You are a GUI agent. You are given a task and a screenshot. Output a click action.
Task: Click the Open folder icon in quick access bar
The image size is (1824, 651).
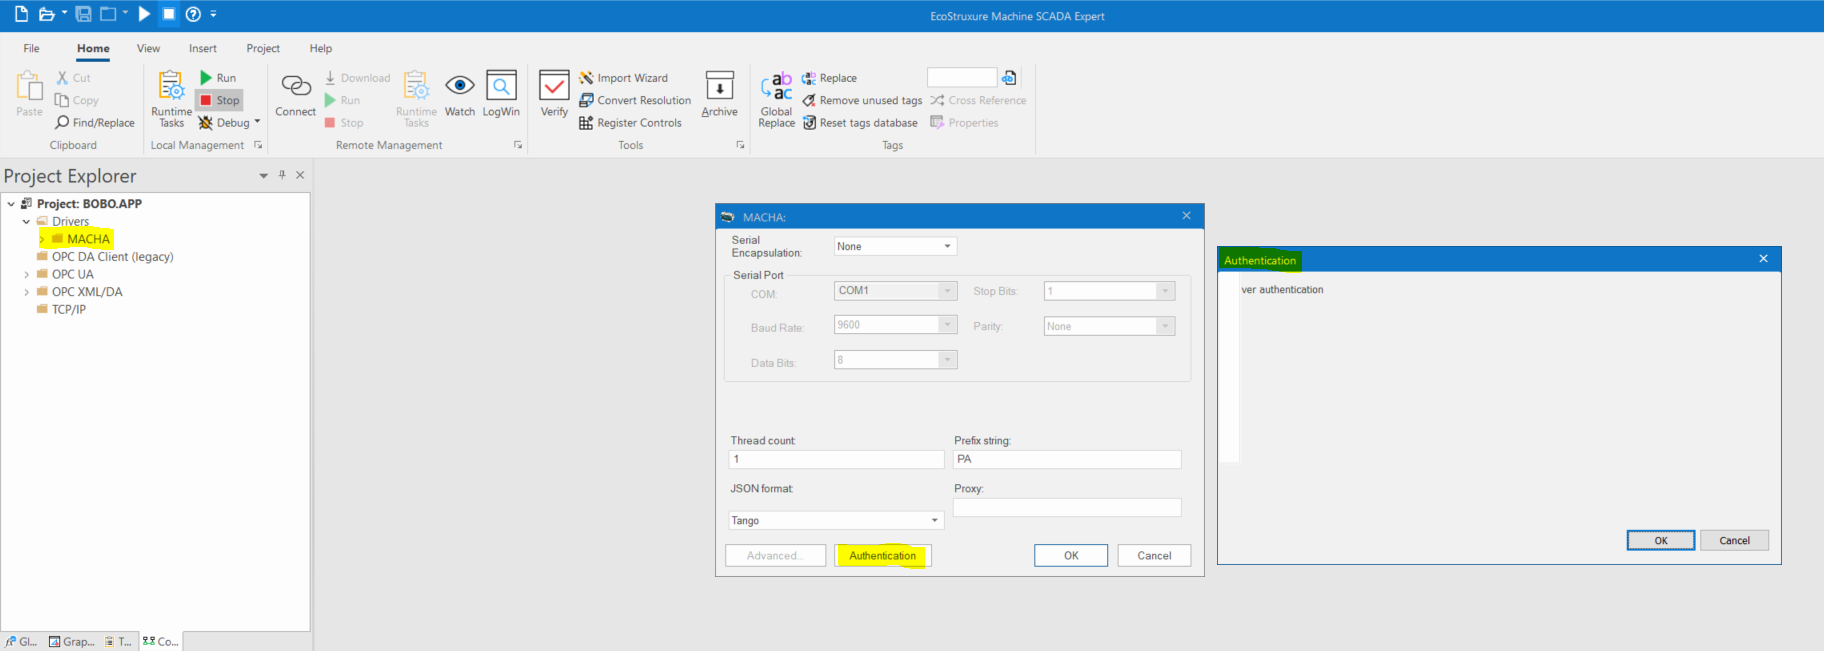tap(46, 14)
